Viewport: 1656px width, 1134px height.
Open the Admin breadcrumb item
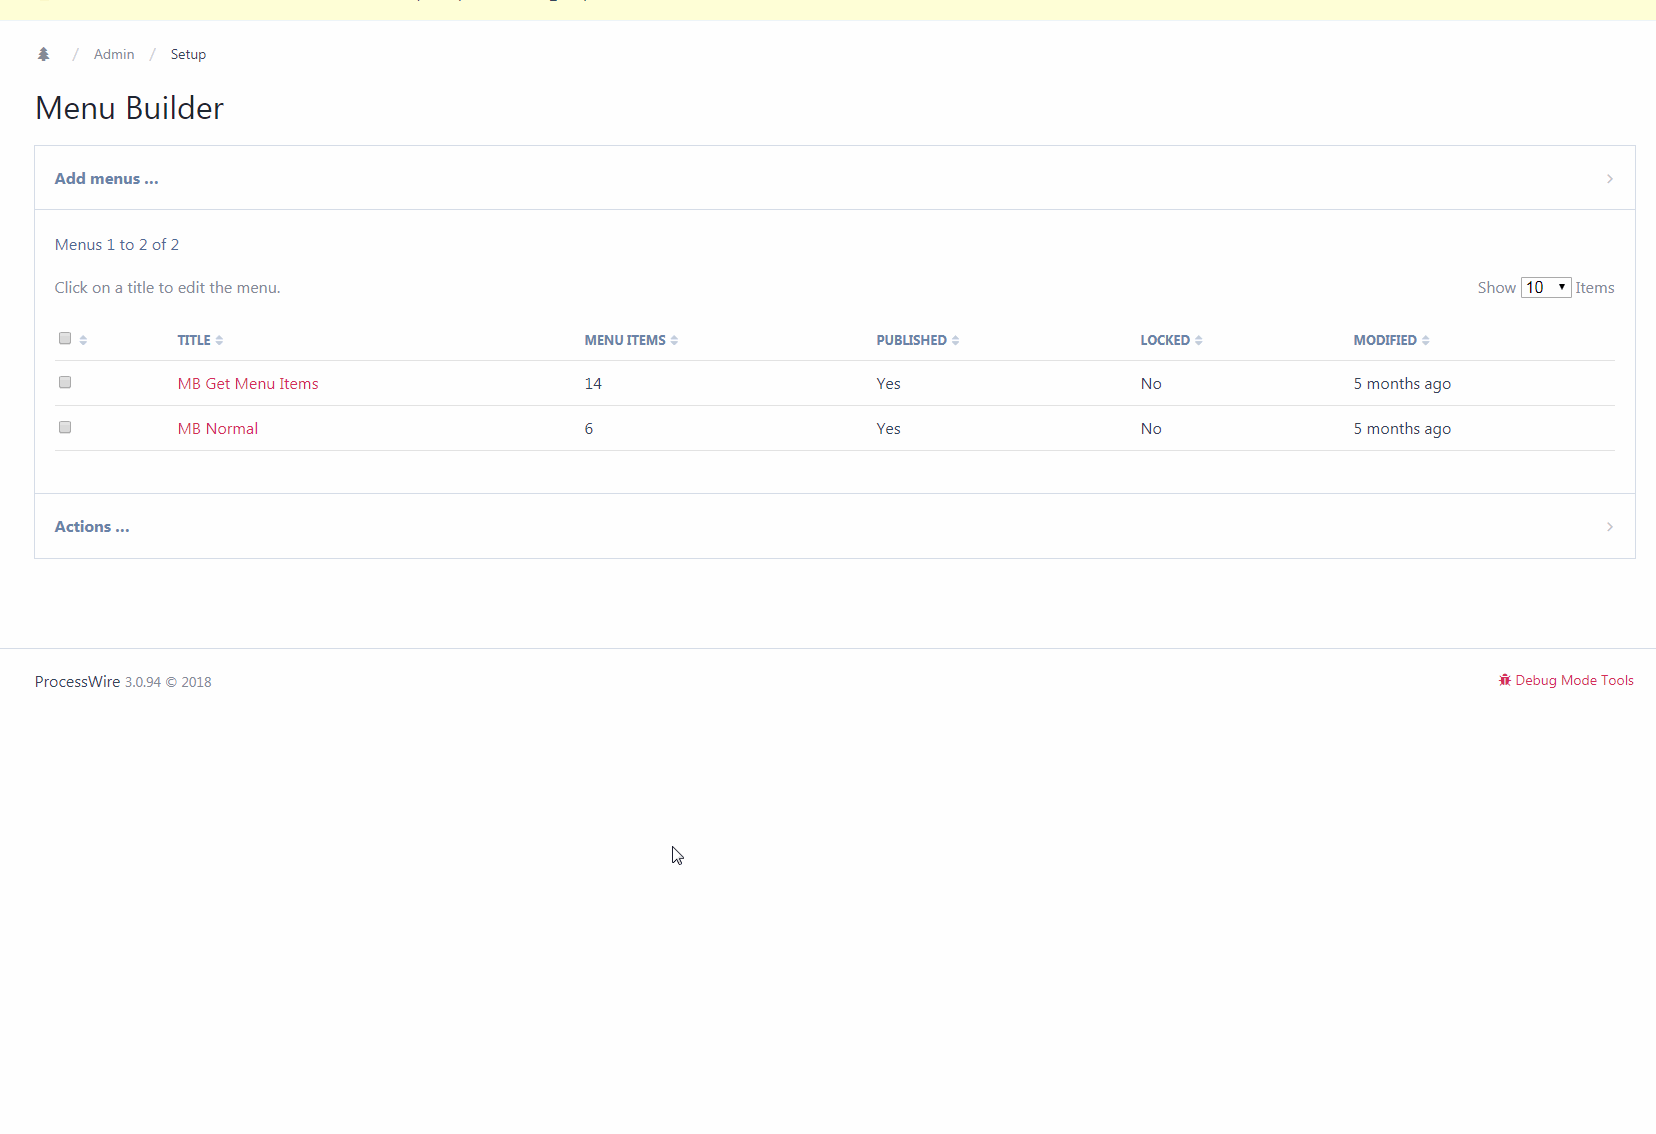click(113, 54)
